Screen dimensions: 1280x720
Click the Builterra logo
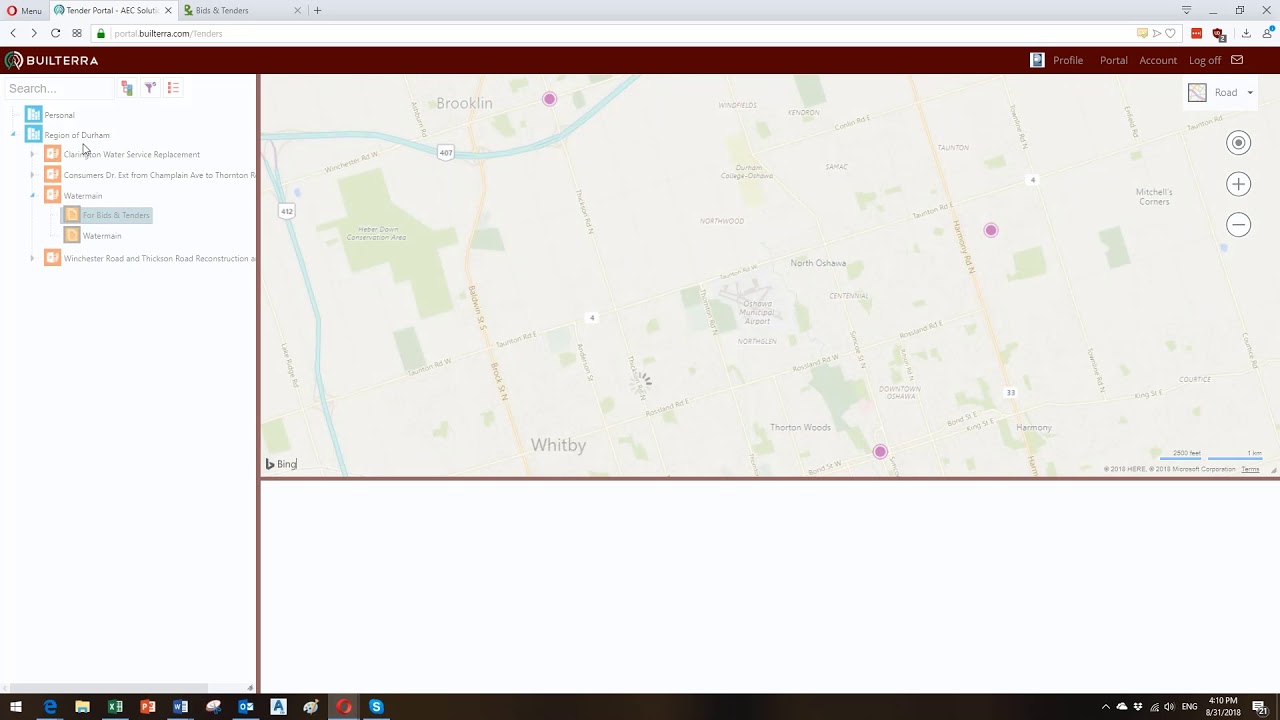pyautogui.click(x=52, y=60)
